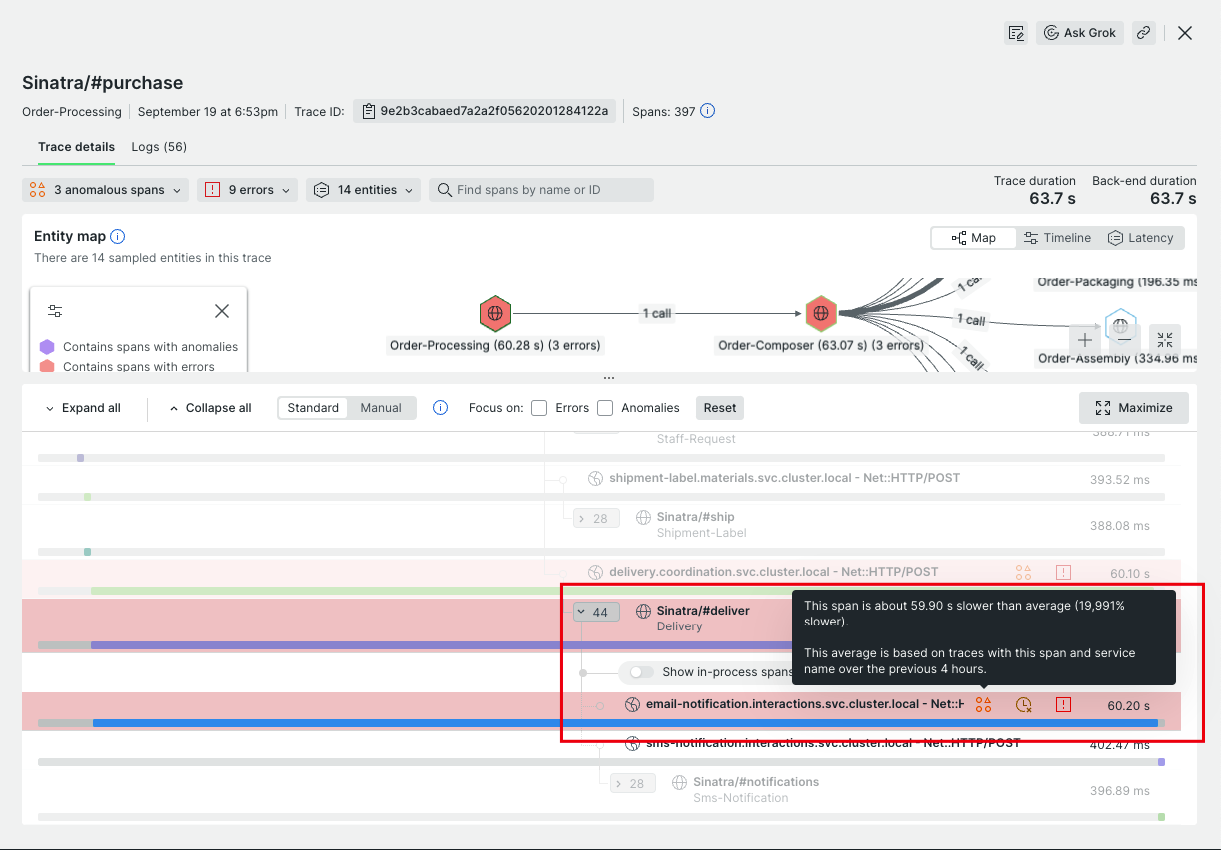Select the Order-Processing hexagon node
Image resolution: width=1221 pixels, height=850 pixels.
pos(495,314)
